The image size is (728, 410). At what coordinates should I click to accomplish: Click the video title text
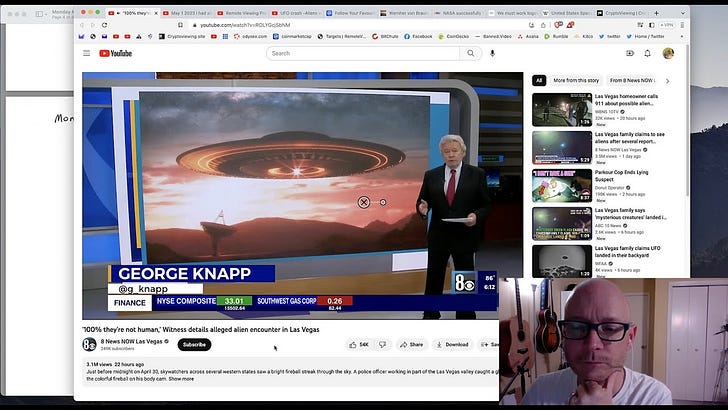click(x=201, y=329)
